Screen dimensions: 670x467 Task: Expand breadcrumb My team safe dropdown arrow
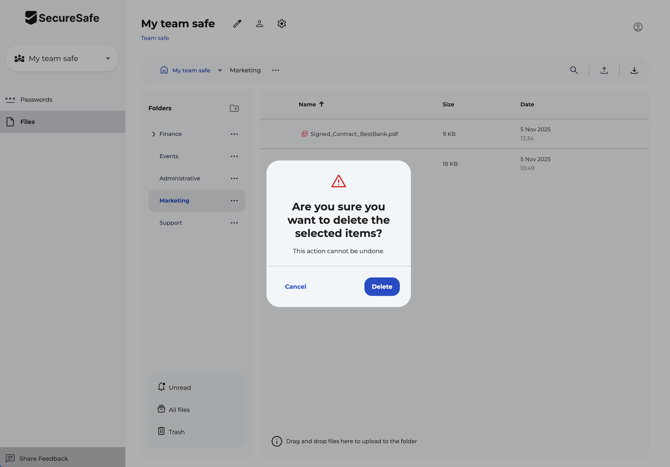[x=220, y=71]
